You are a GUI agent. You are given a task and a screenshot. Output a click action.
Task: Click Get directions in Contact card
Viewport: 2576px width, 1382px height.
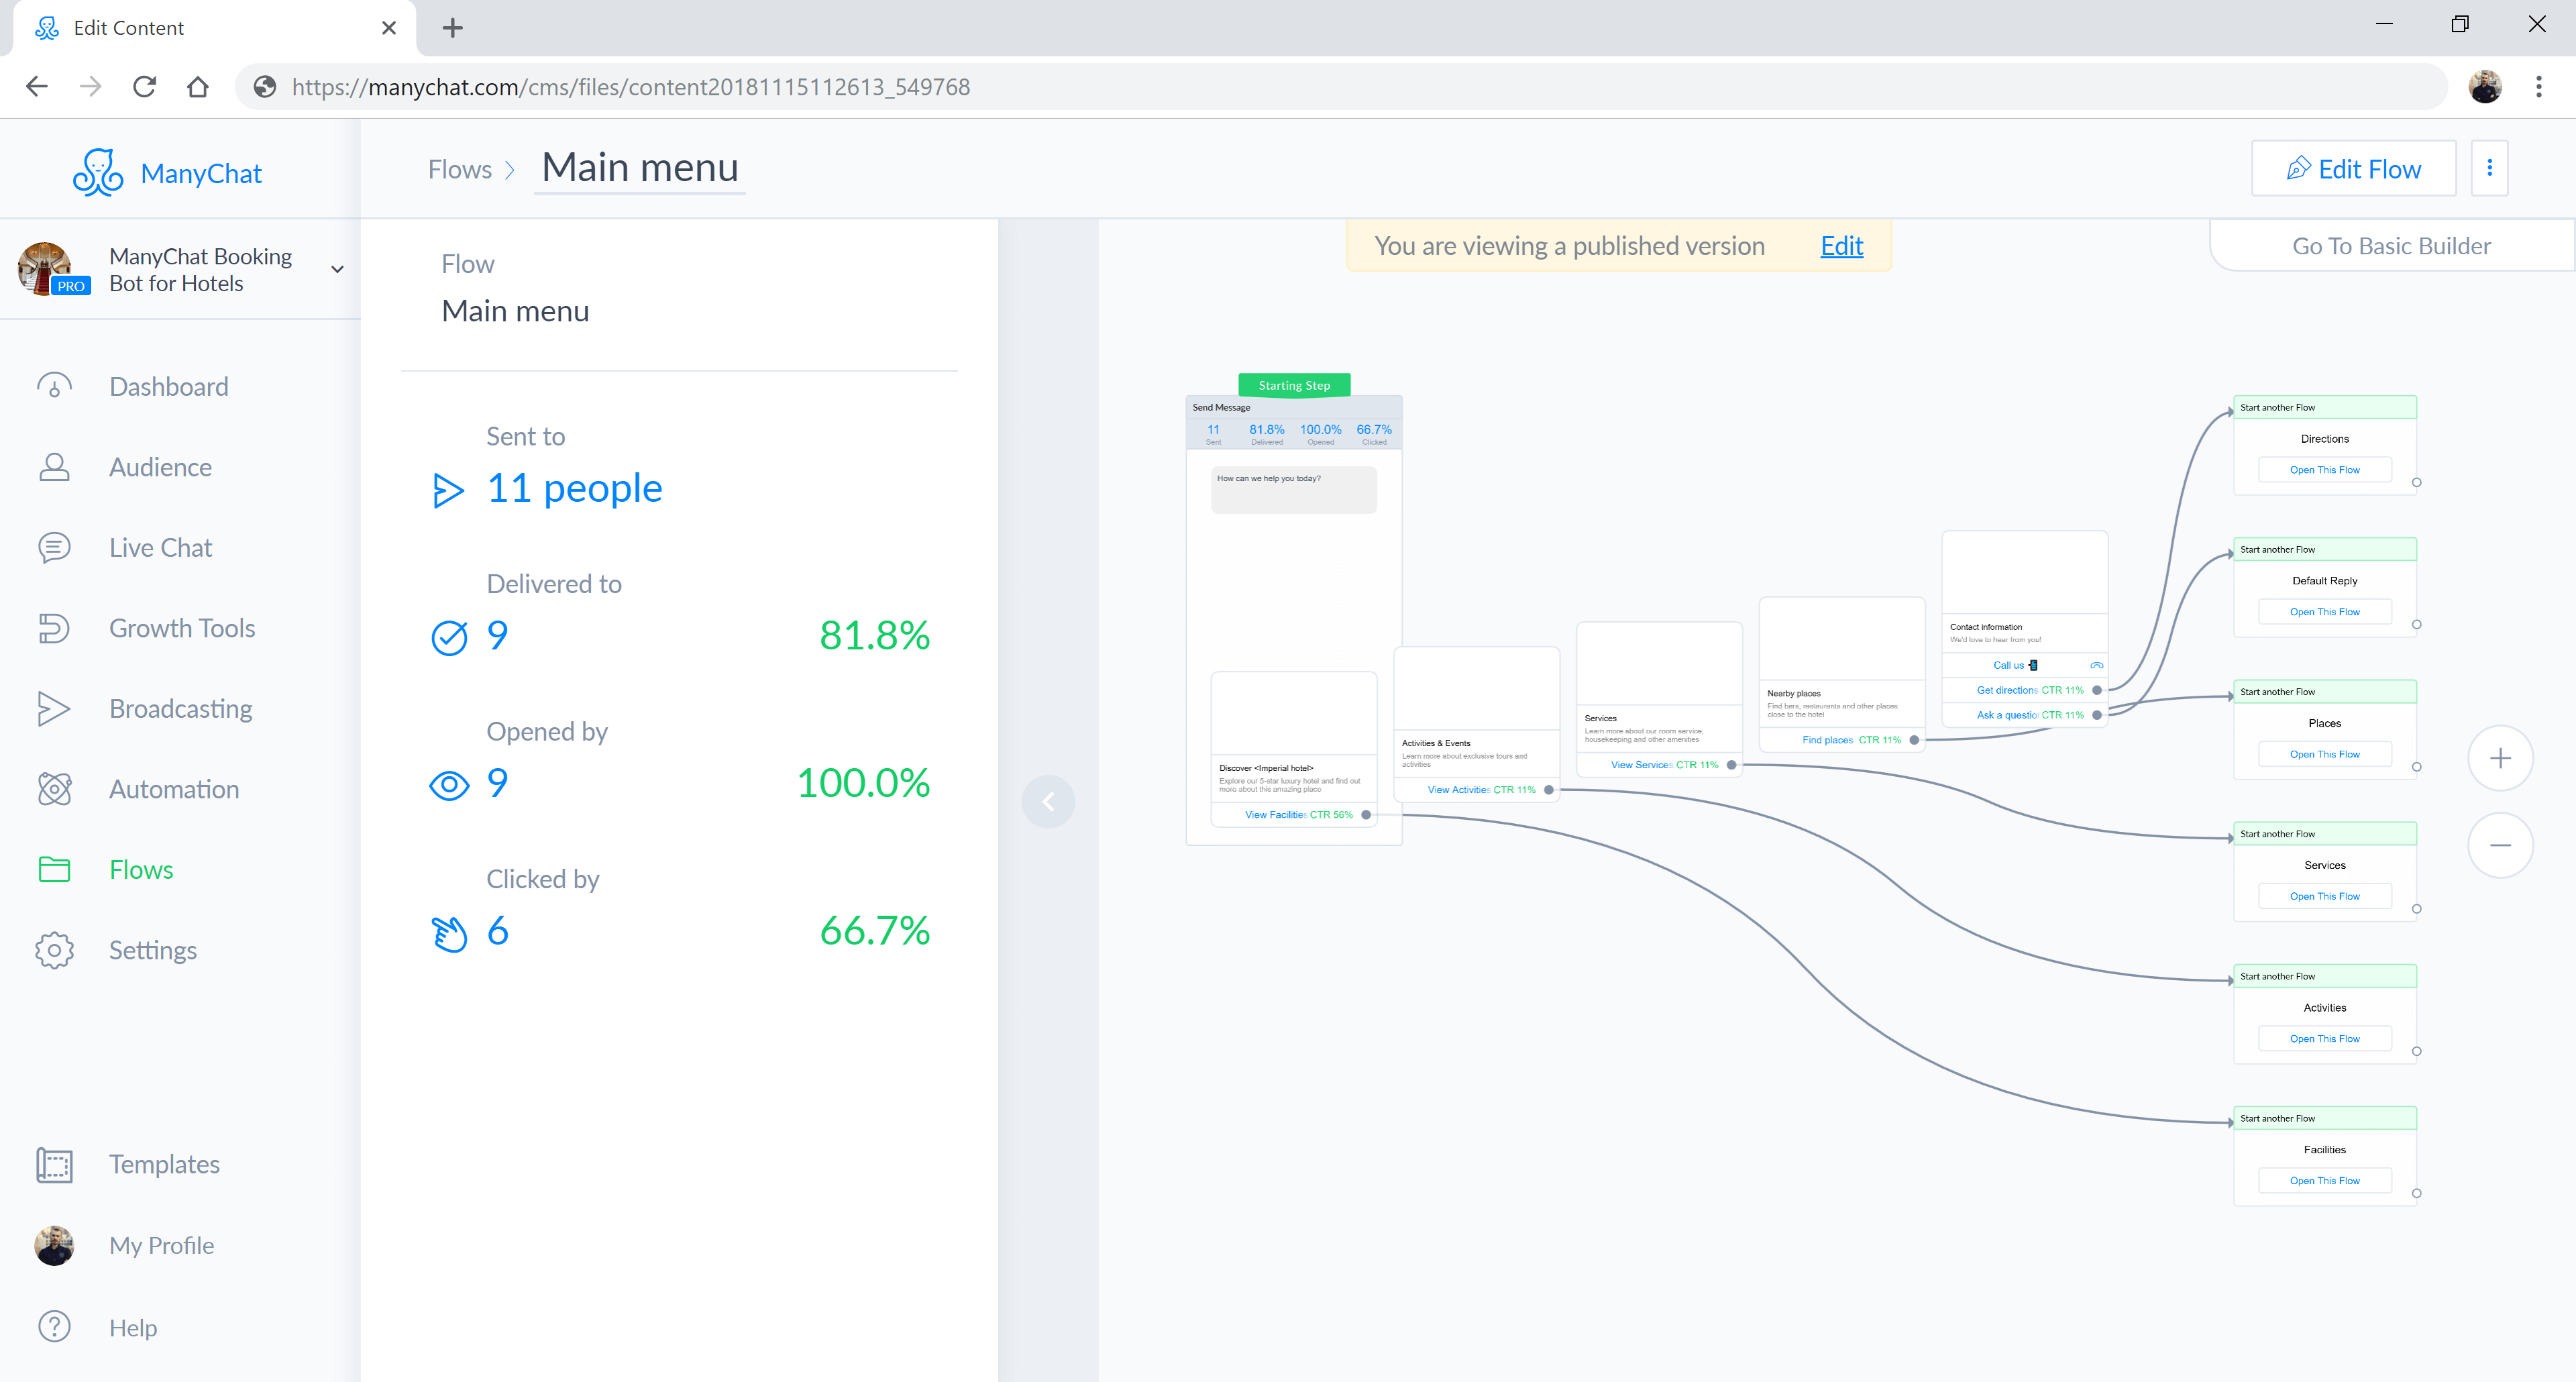click(x=2024, y=689)
